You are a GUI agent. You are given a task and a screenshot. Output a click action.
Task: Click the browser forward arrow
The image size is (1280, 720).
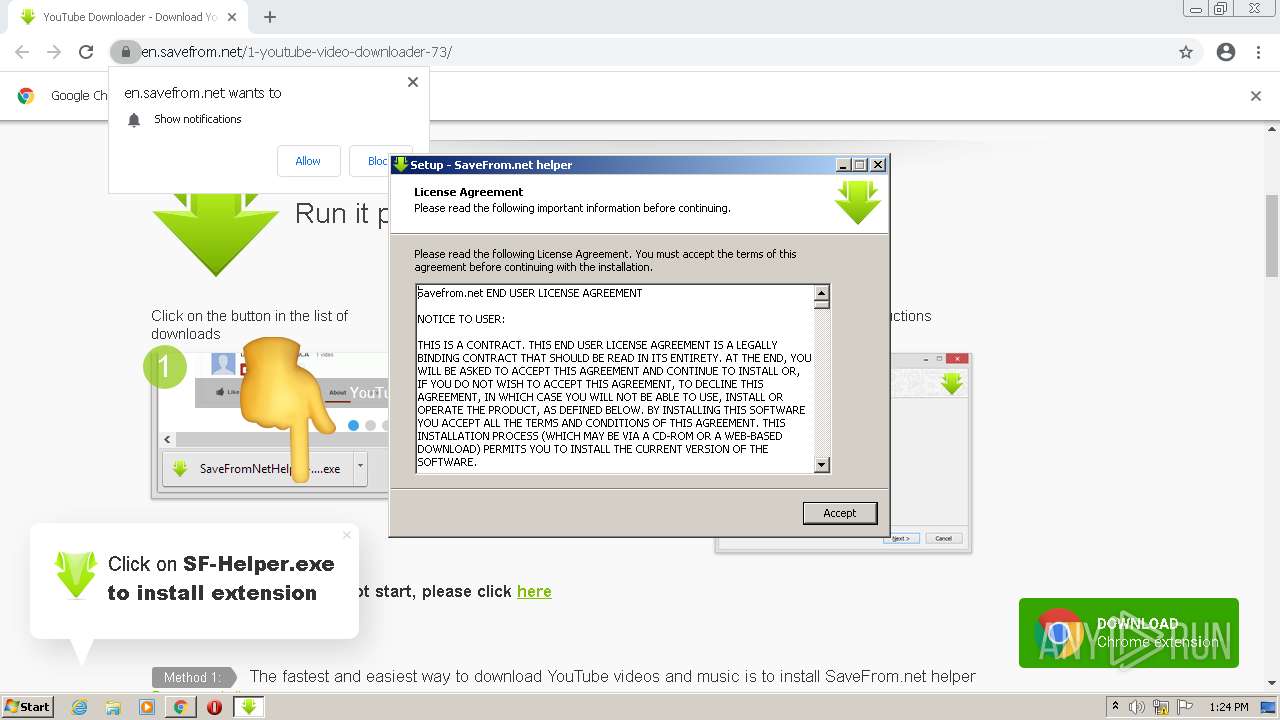[54, 52]
